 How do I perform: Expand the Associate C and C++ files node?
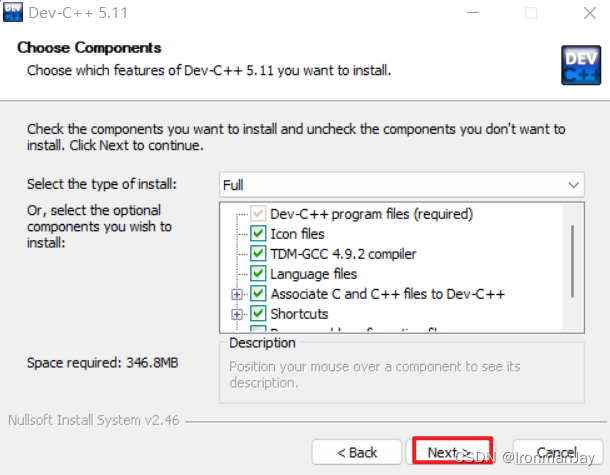tap(237, 294)
